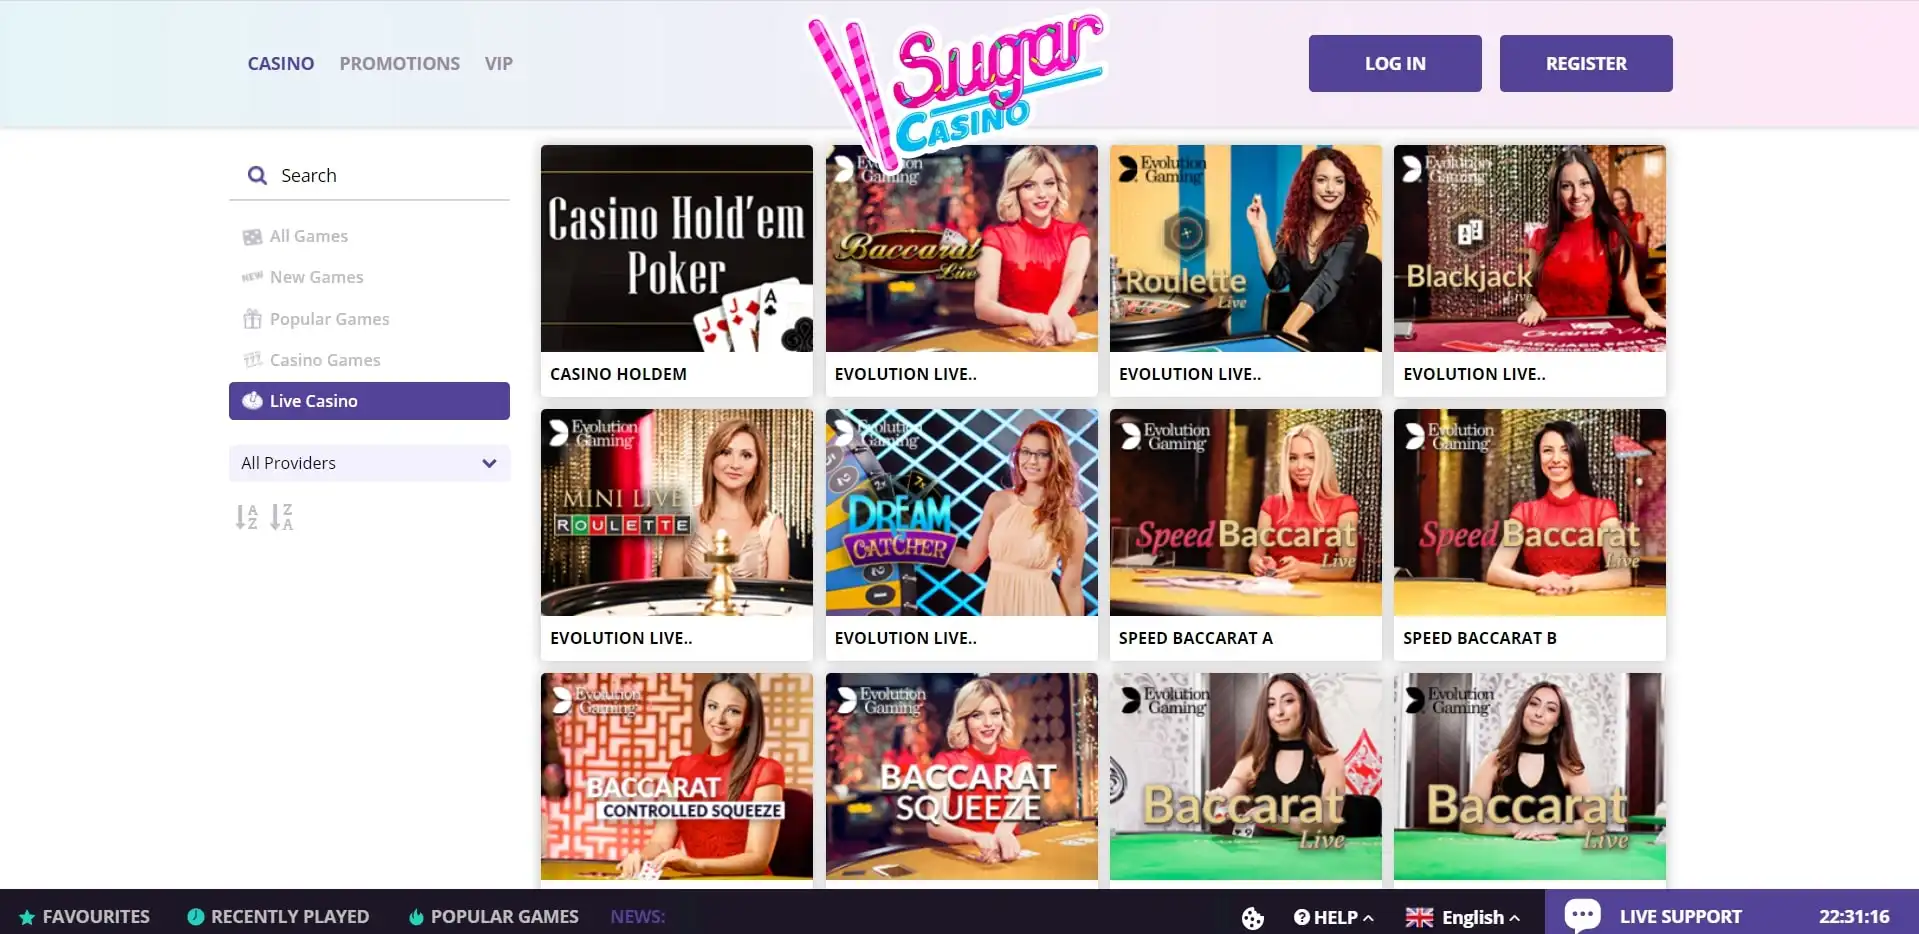Launch the Dream Catcher game
The height and width of the screenshot is (934, 1919).
click(x=961, y=512)
